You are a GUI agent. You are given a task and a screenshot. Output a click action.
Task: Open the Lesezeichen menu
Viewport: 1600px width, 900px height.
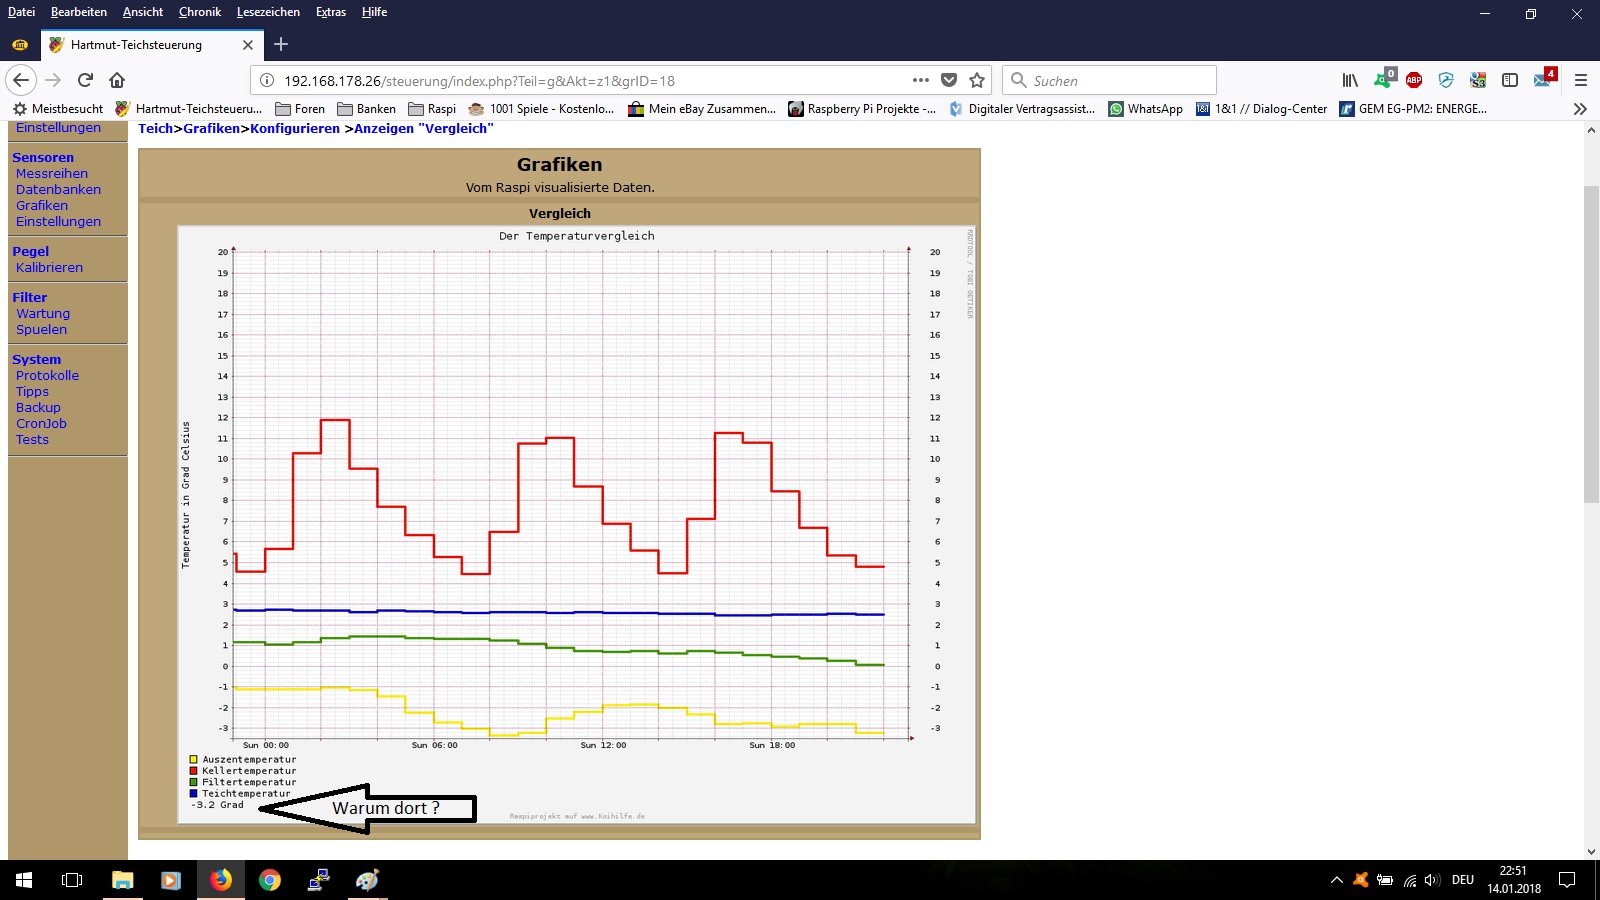pyautogui.click(x=268, y=12)
